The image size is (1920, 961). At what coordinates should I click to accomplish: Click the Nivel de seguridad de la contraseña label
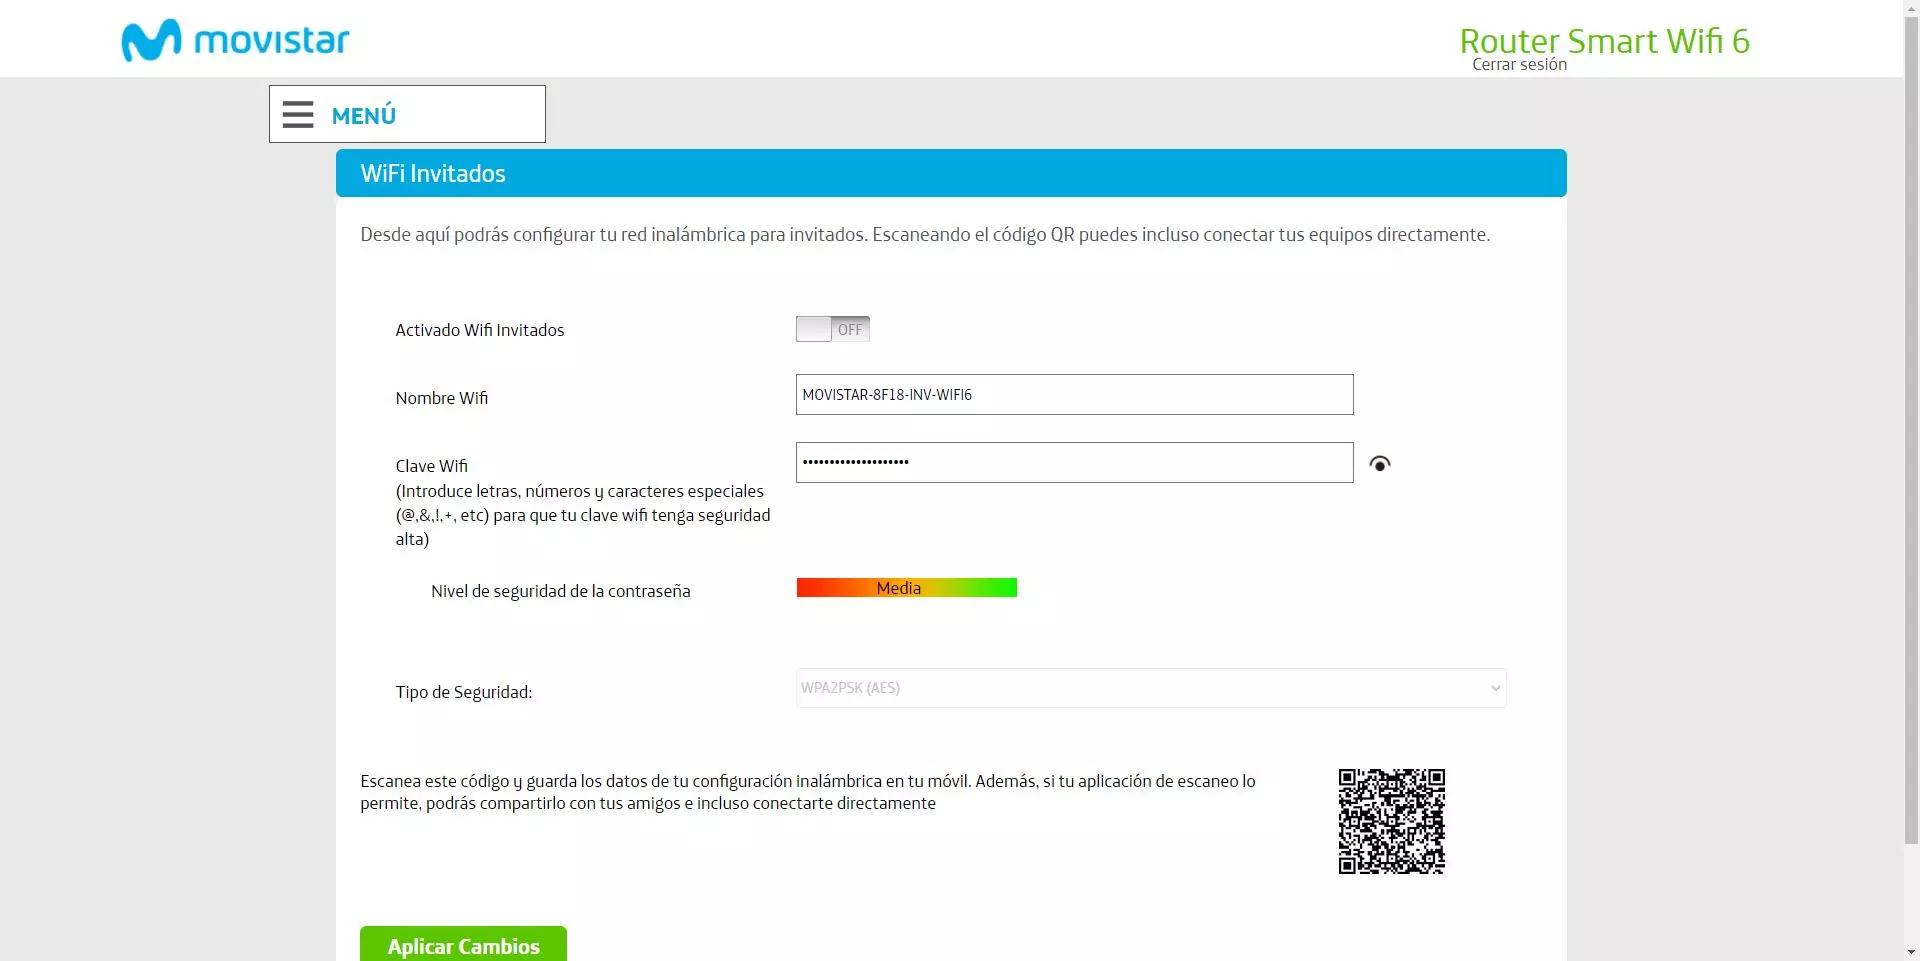(561, 591)
